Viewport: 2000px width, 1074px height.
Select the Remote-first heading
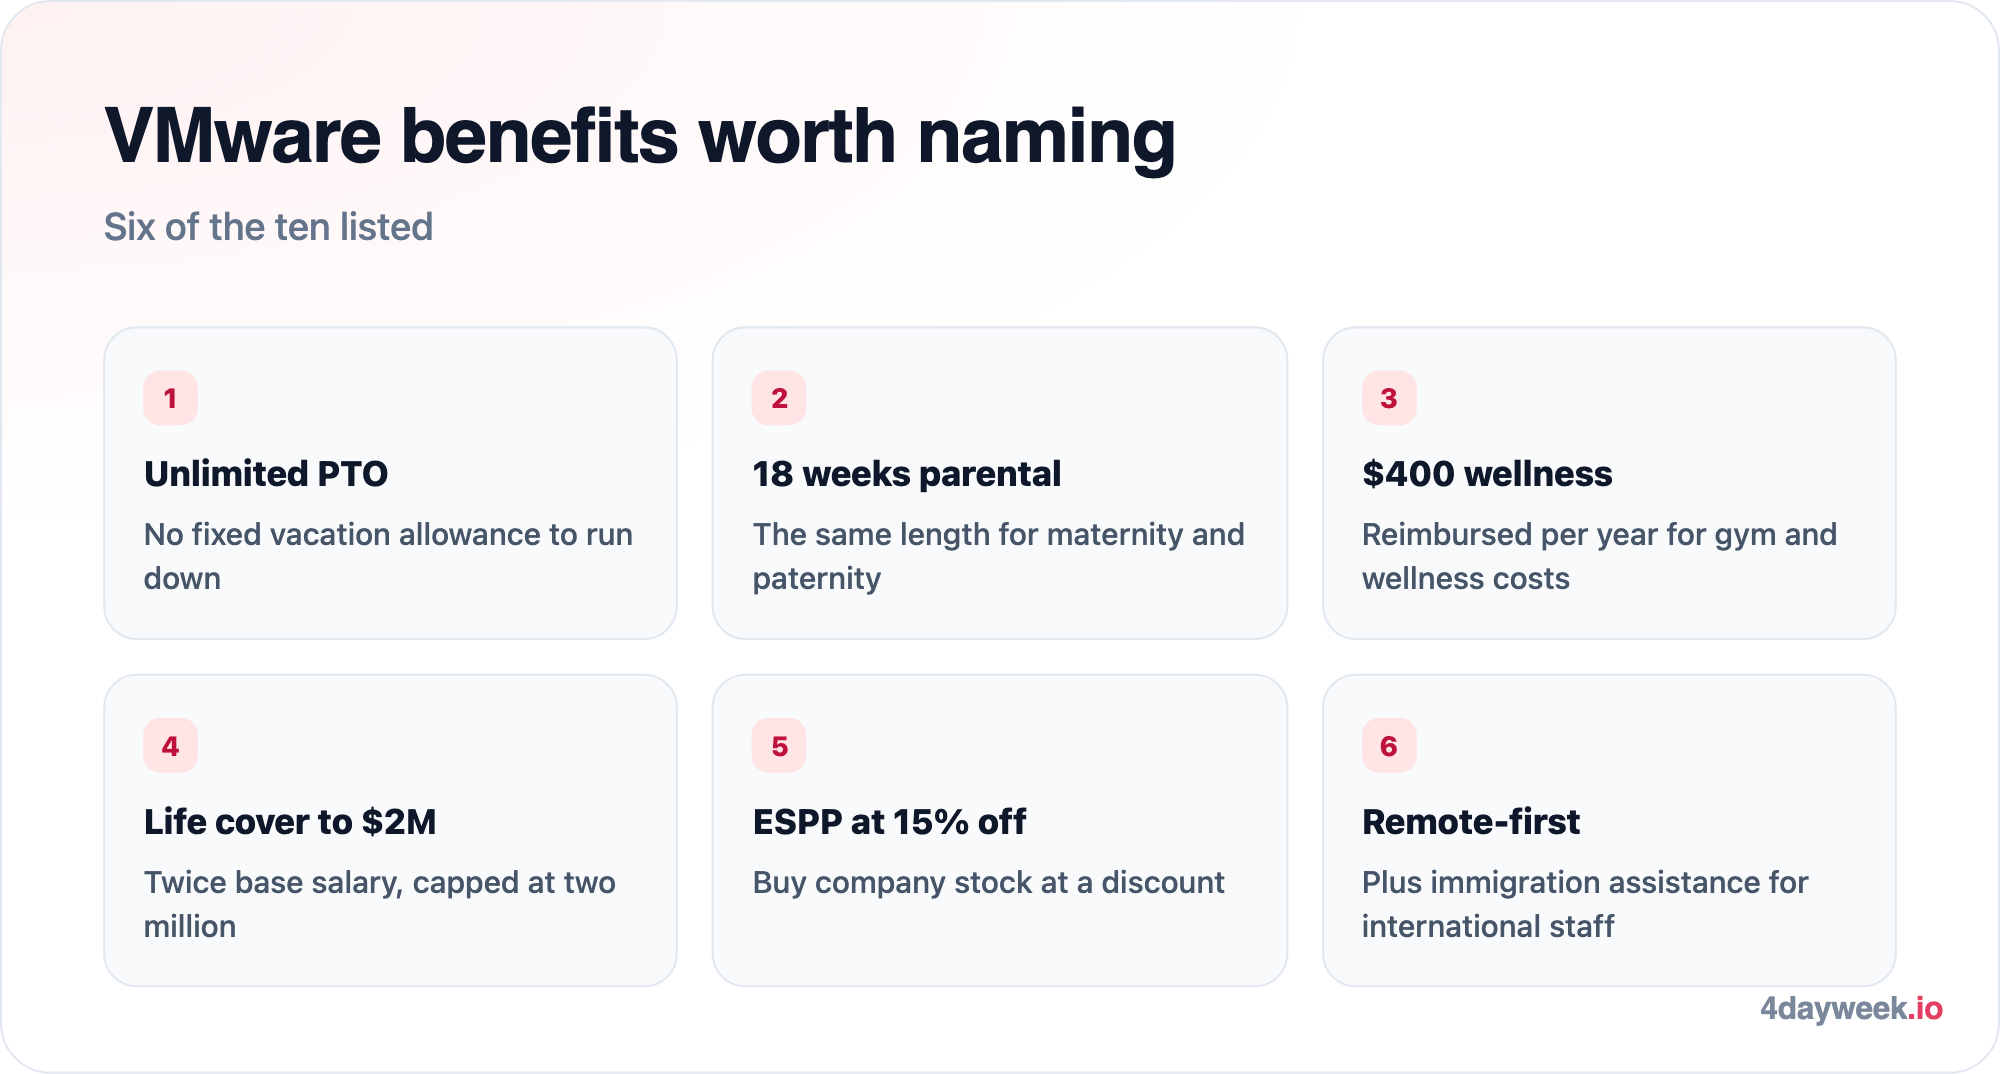pos(1471,822)
